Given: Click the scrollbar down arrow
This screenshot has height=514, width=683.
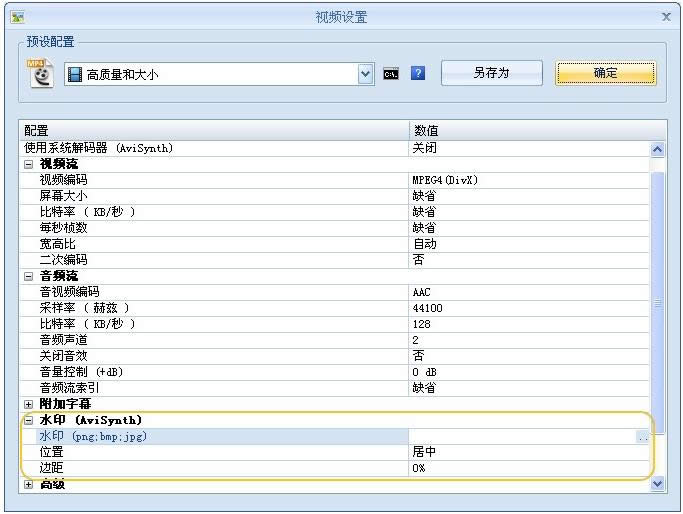Looking at the screenshot, I should tap(657, 483).
